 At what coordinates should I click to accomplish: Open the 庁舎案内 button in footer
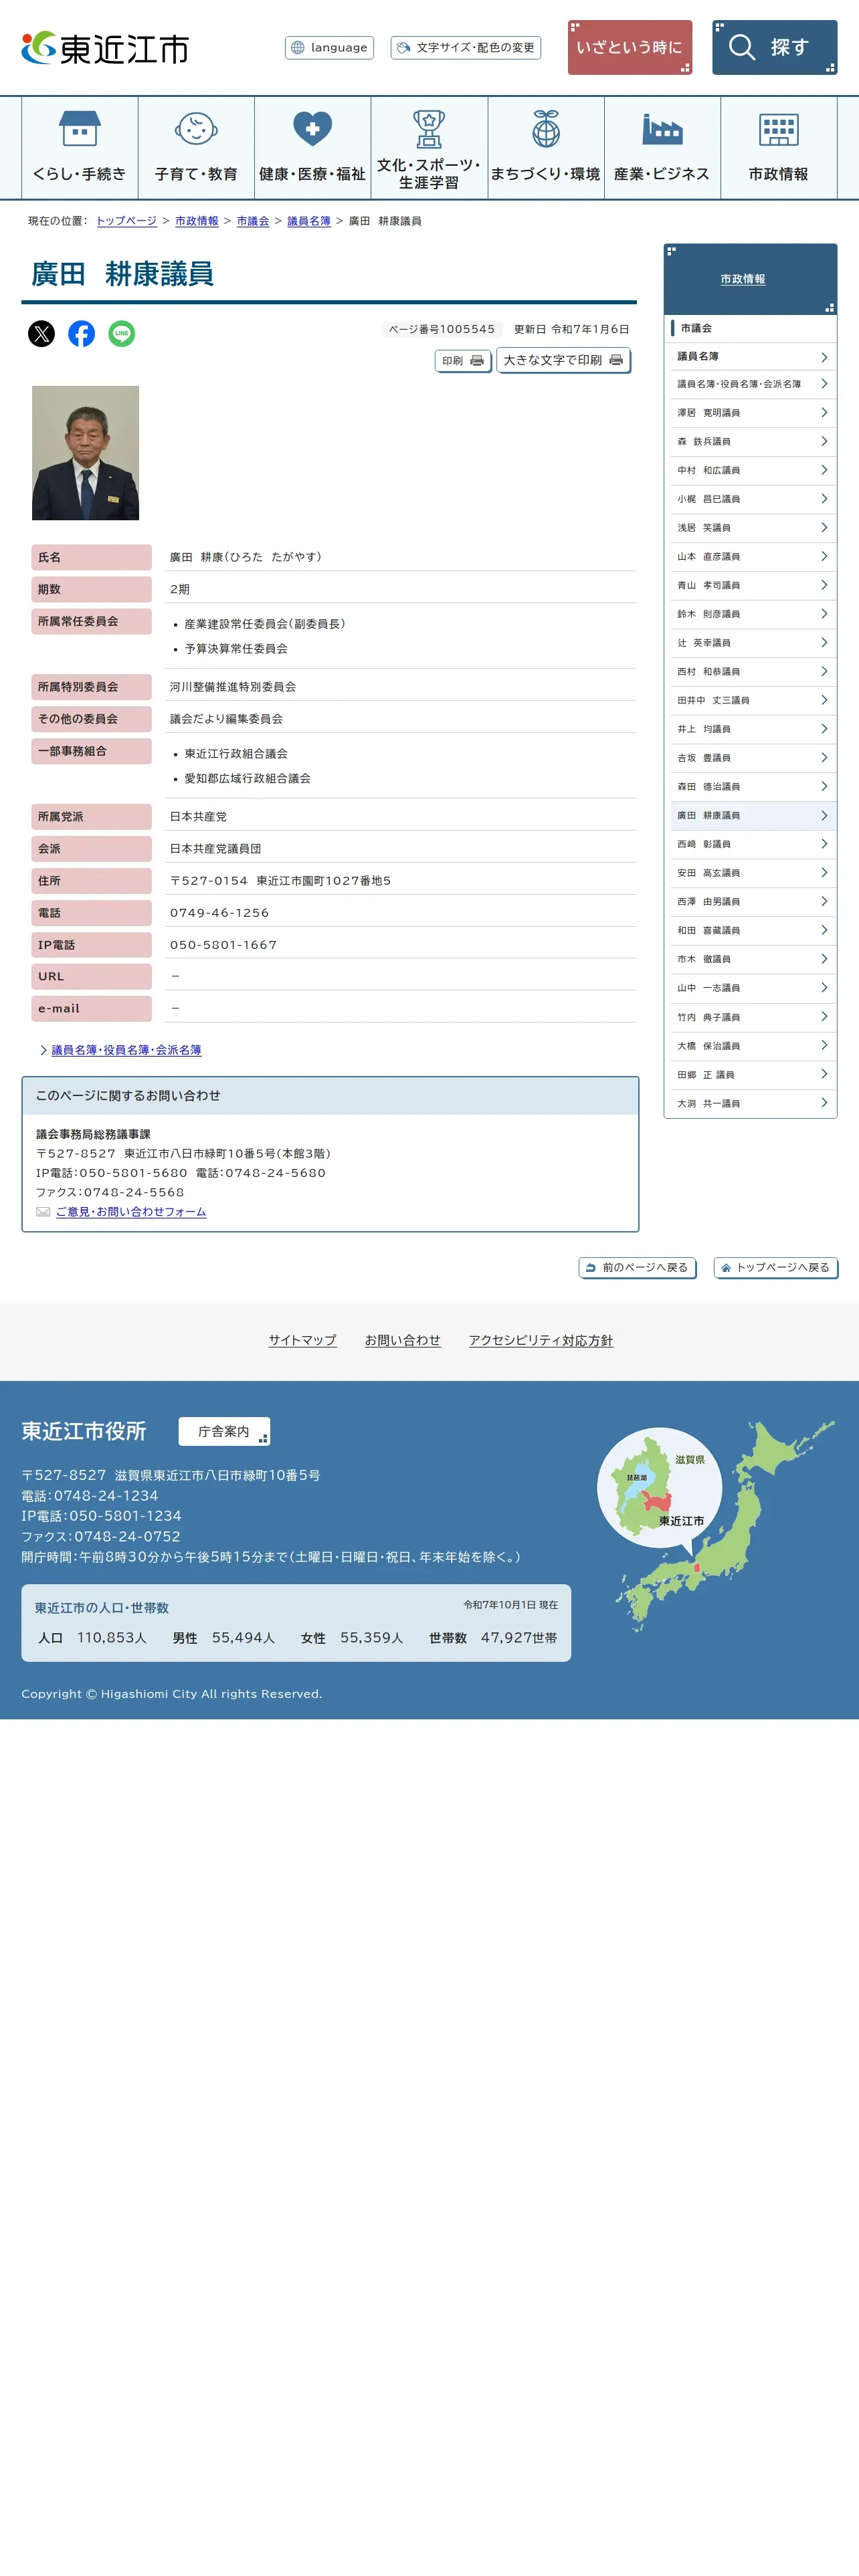[x=224, y=1431]
